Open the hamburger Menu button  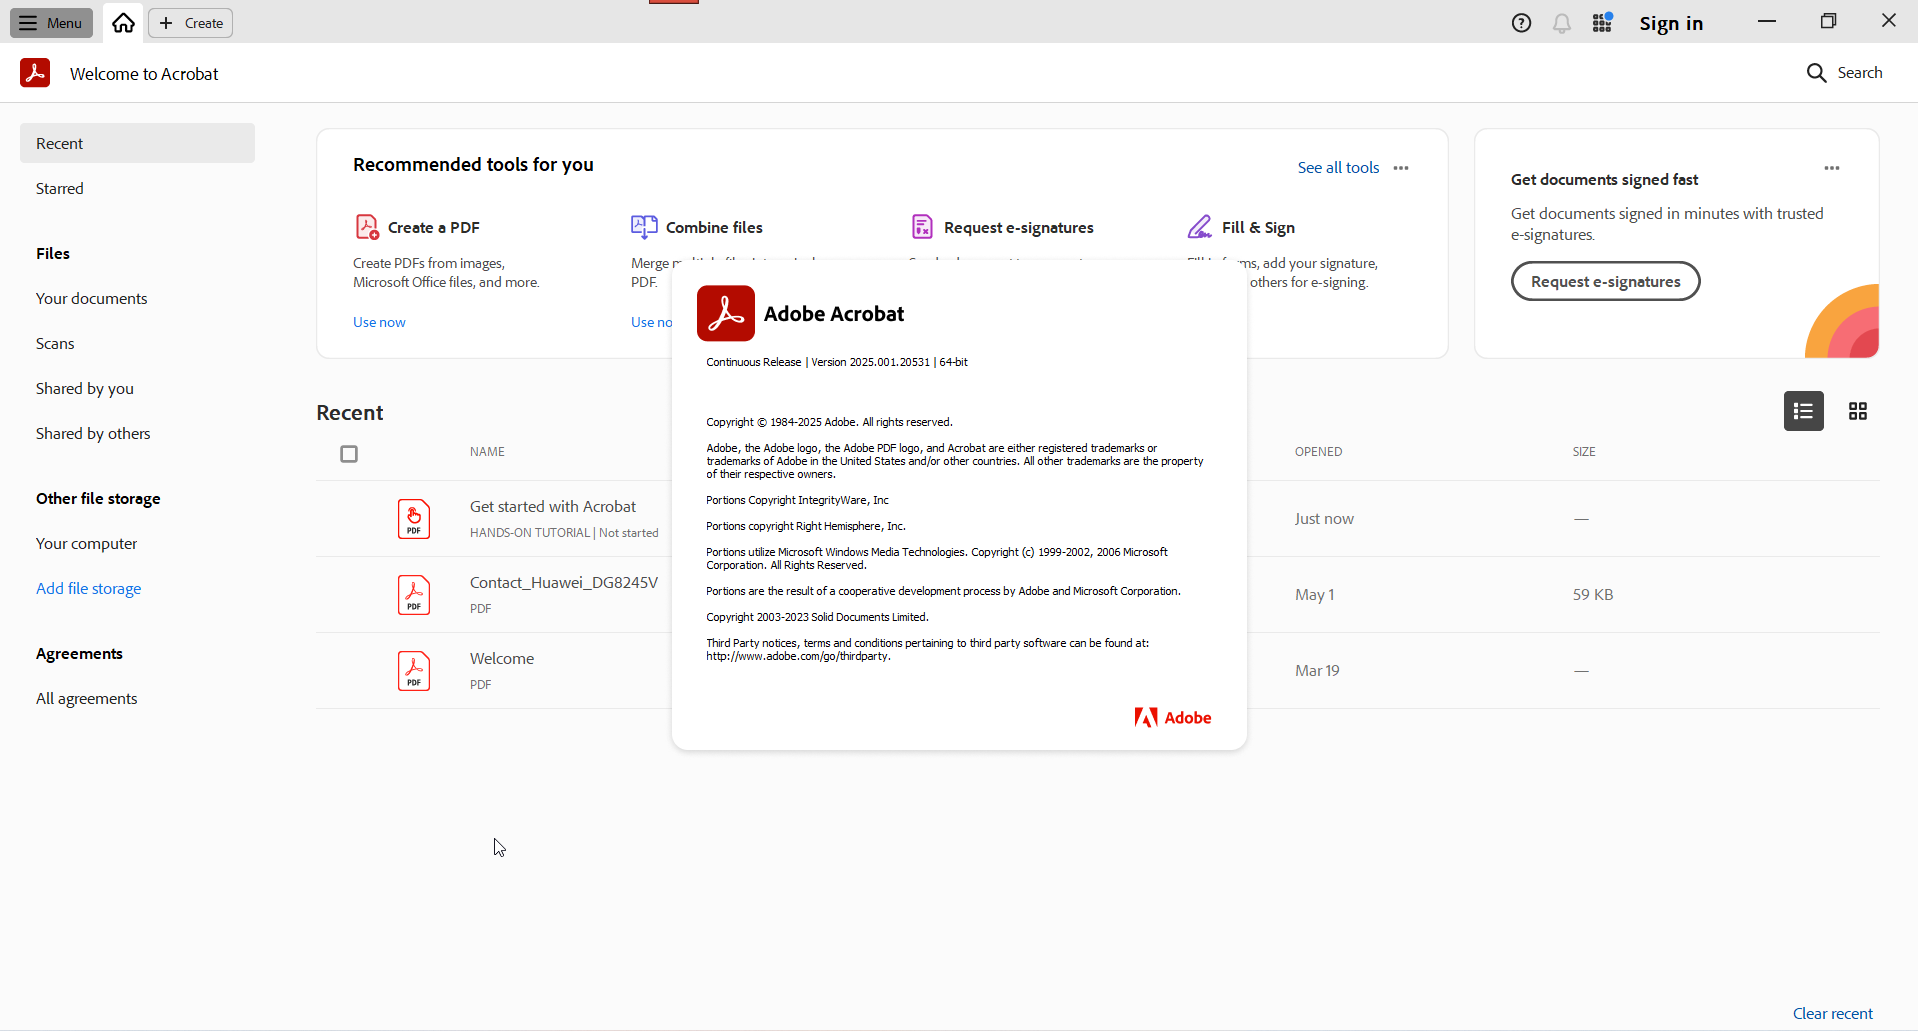[51, 23]
